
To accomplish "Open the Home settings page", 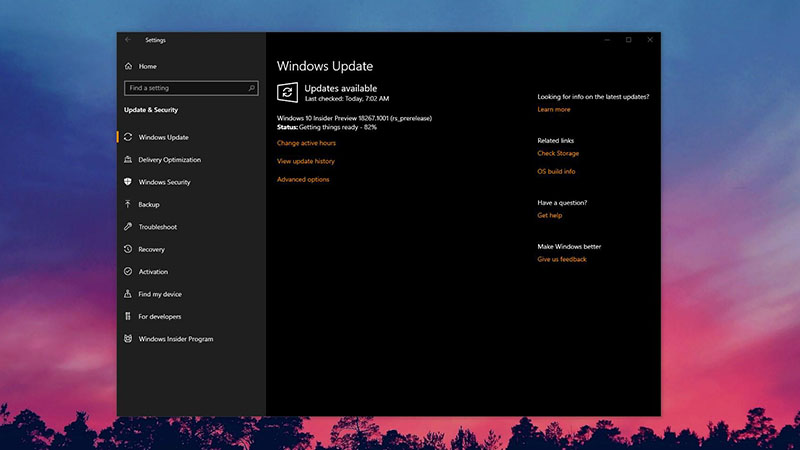I will [147, 66].
